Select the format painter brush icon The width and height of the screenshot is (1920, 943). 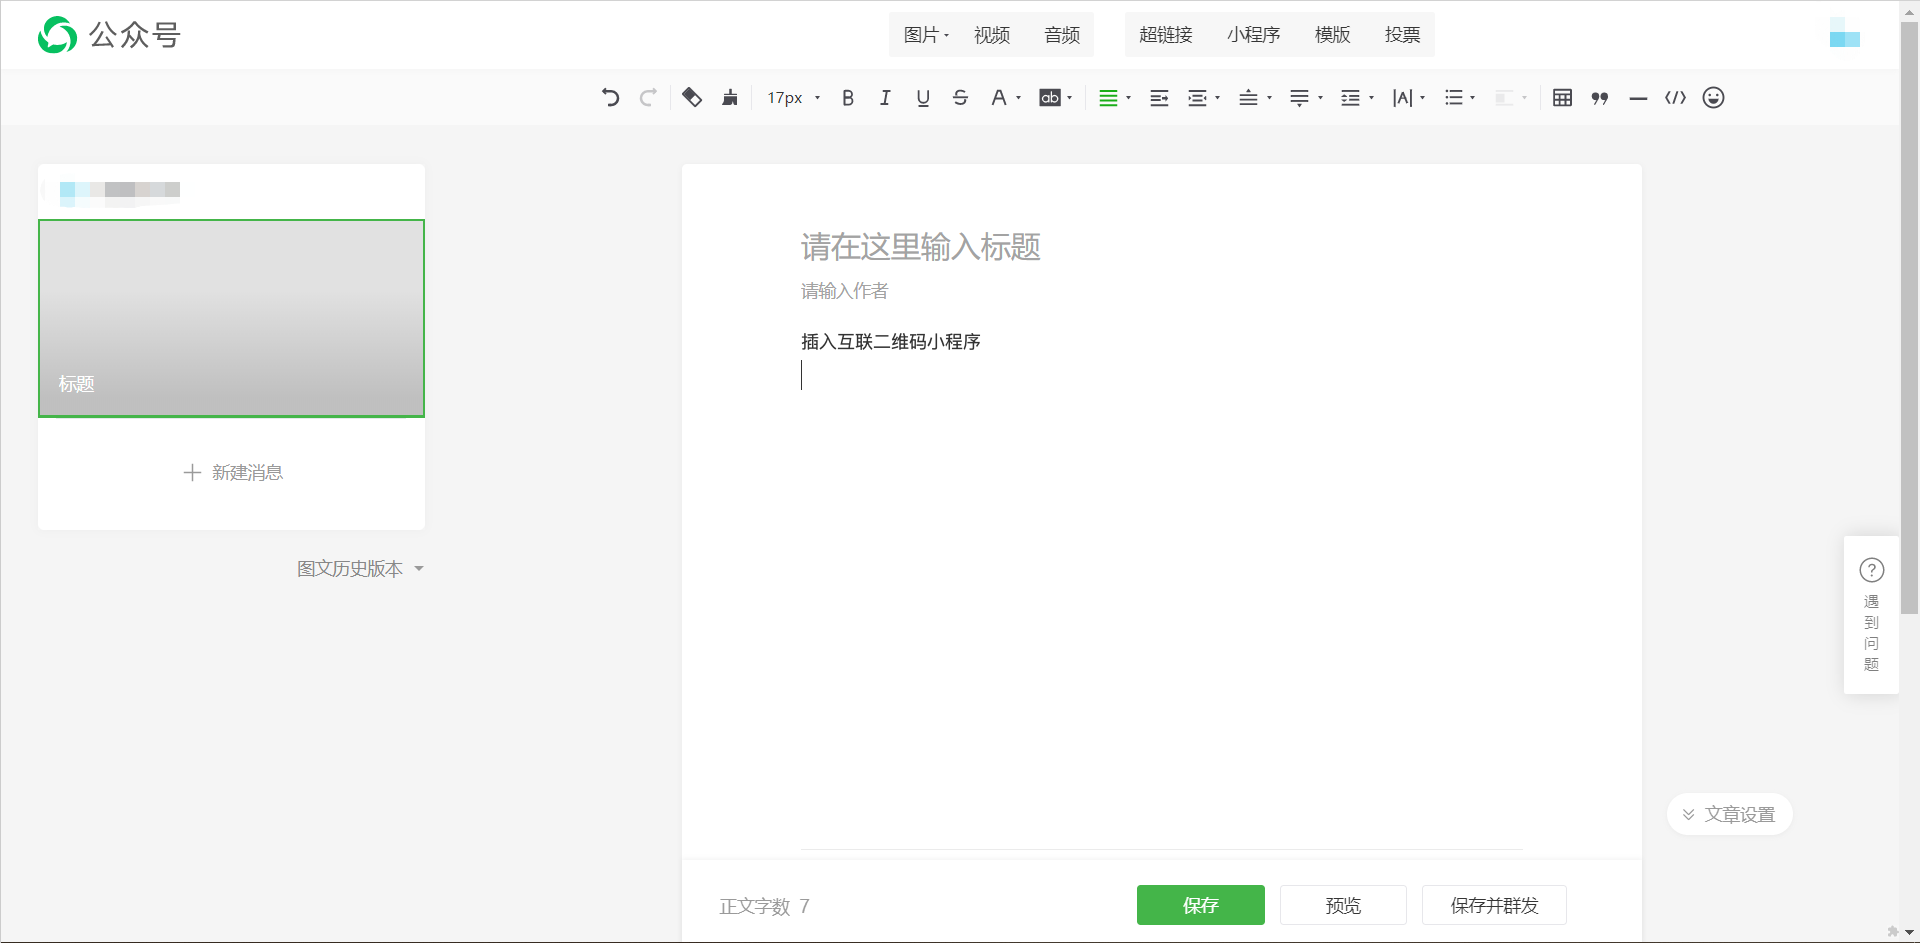tap(730, 98)
